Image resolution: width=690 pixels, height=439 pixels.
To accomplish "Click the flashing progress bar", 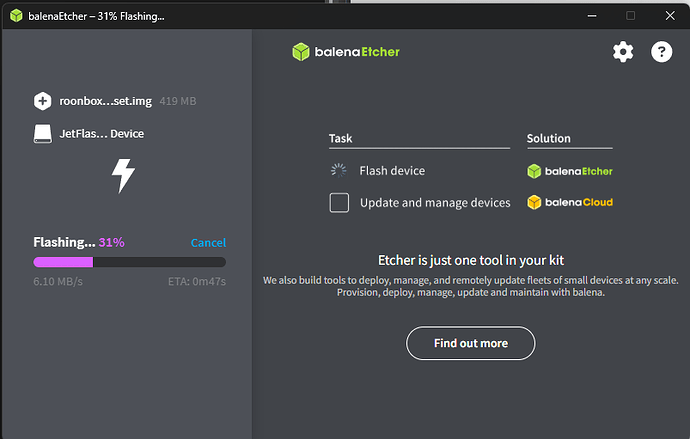I will click(x=130, y=262).
